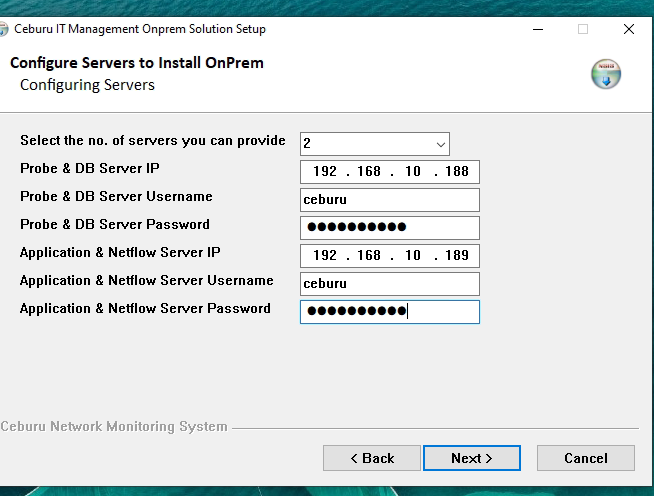Go Back to the previous step

coord(372,458)
